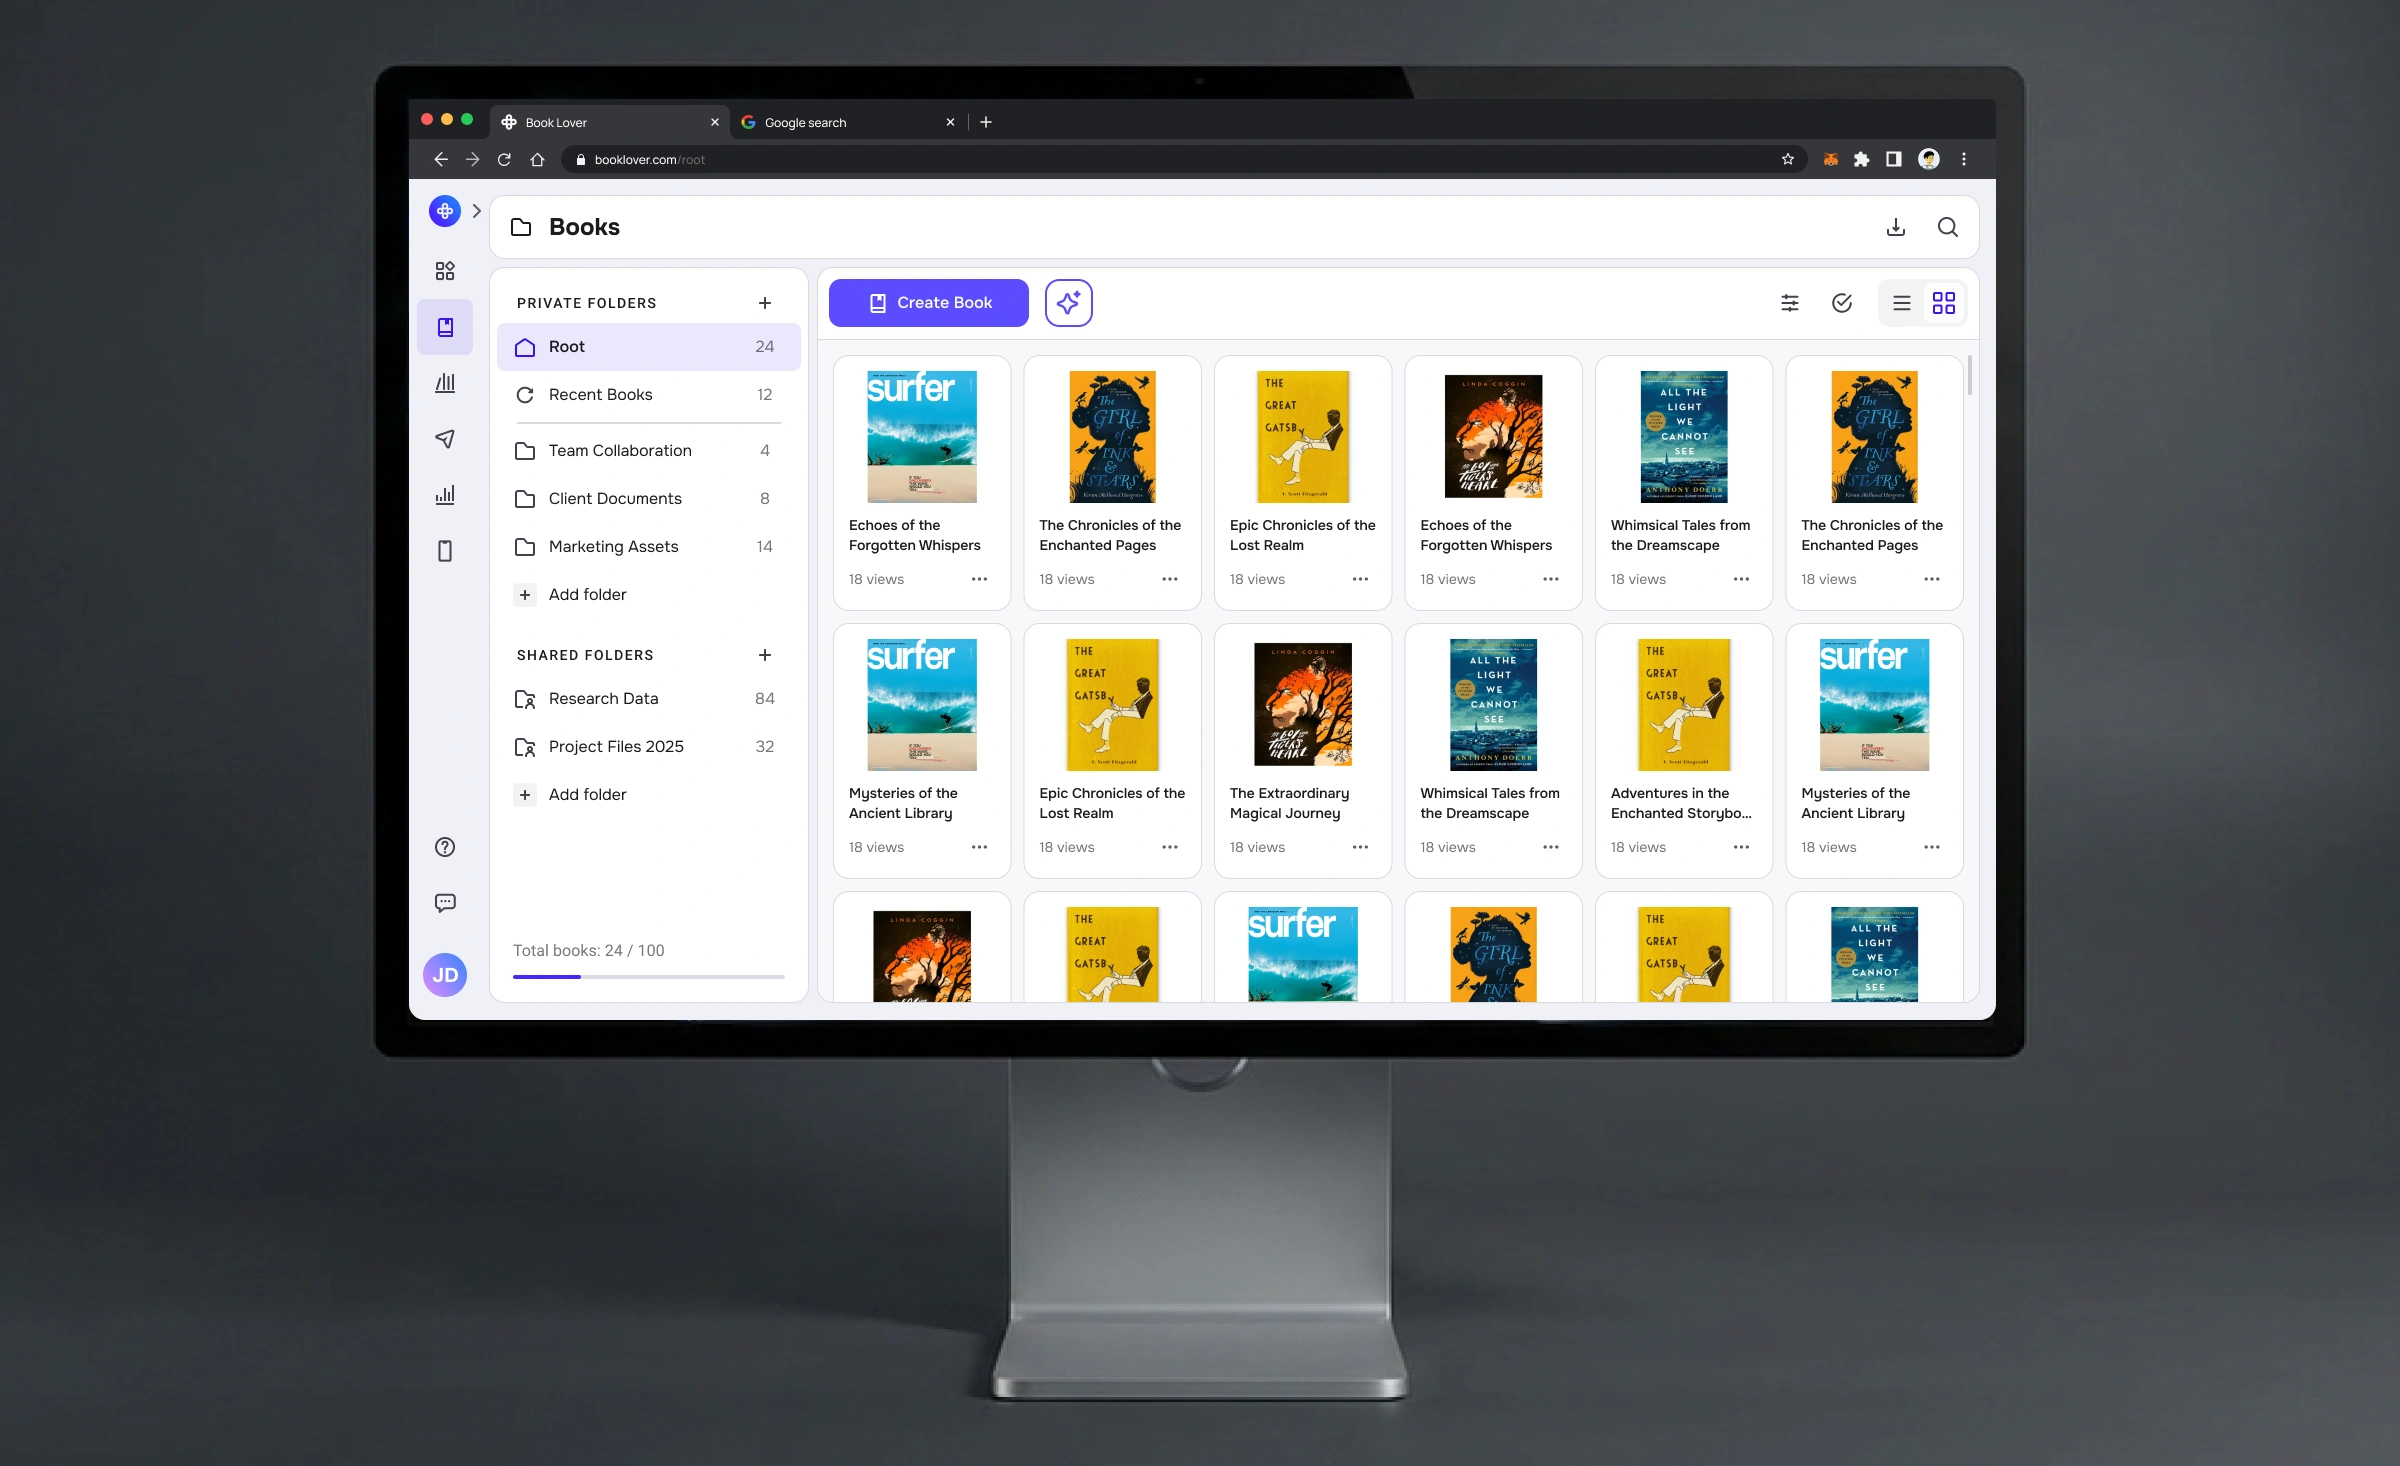2400x1466 pixels.
Task: Click Add folder under Shared Folders
Action: tap(587, 794)
